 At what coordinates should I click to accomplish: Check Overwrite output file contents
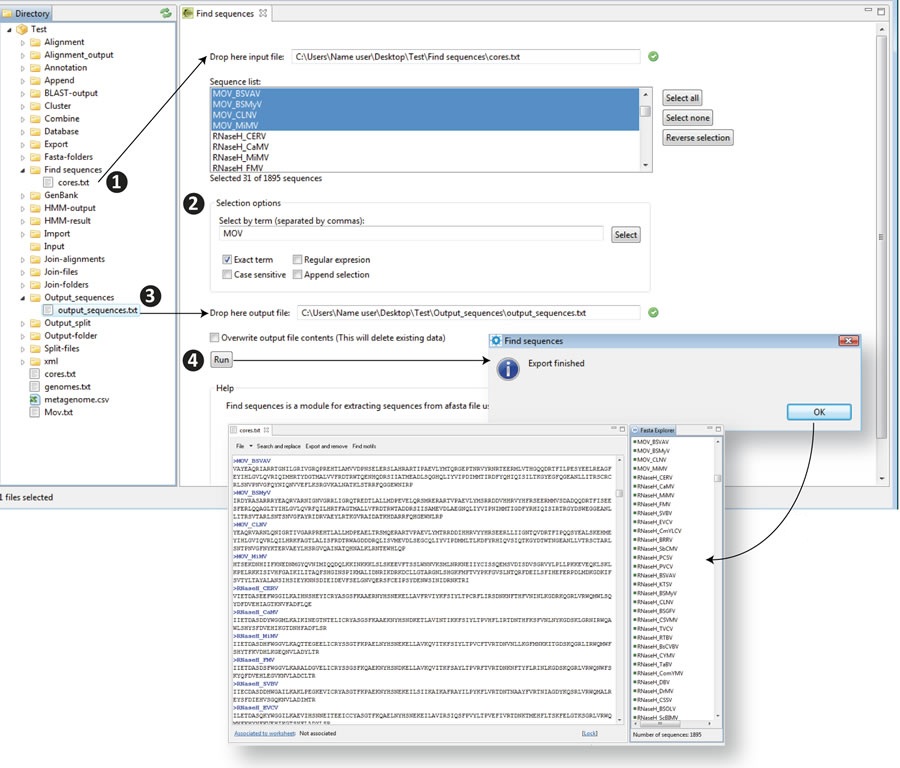215,338
